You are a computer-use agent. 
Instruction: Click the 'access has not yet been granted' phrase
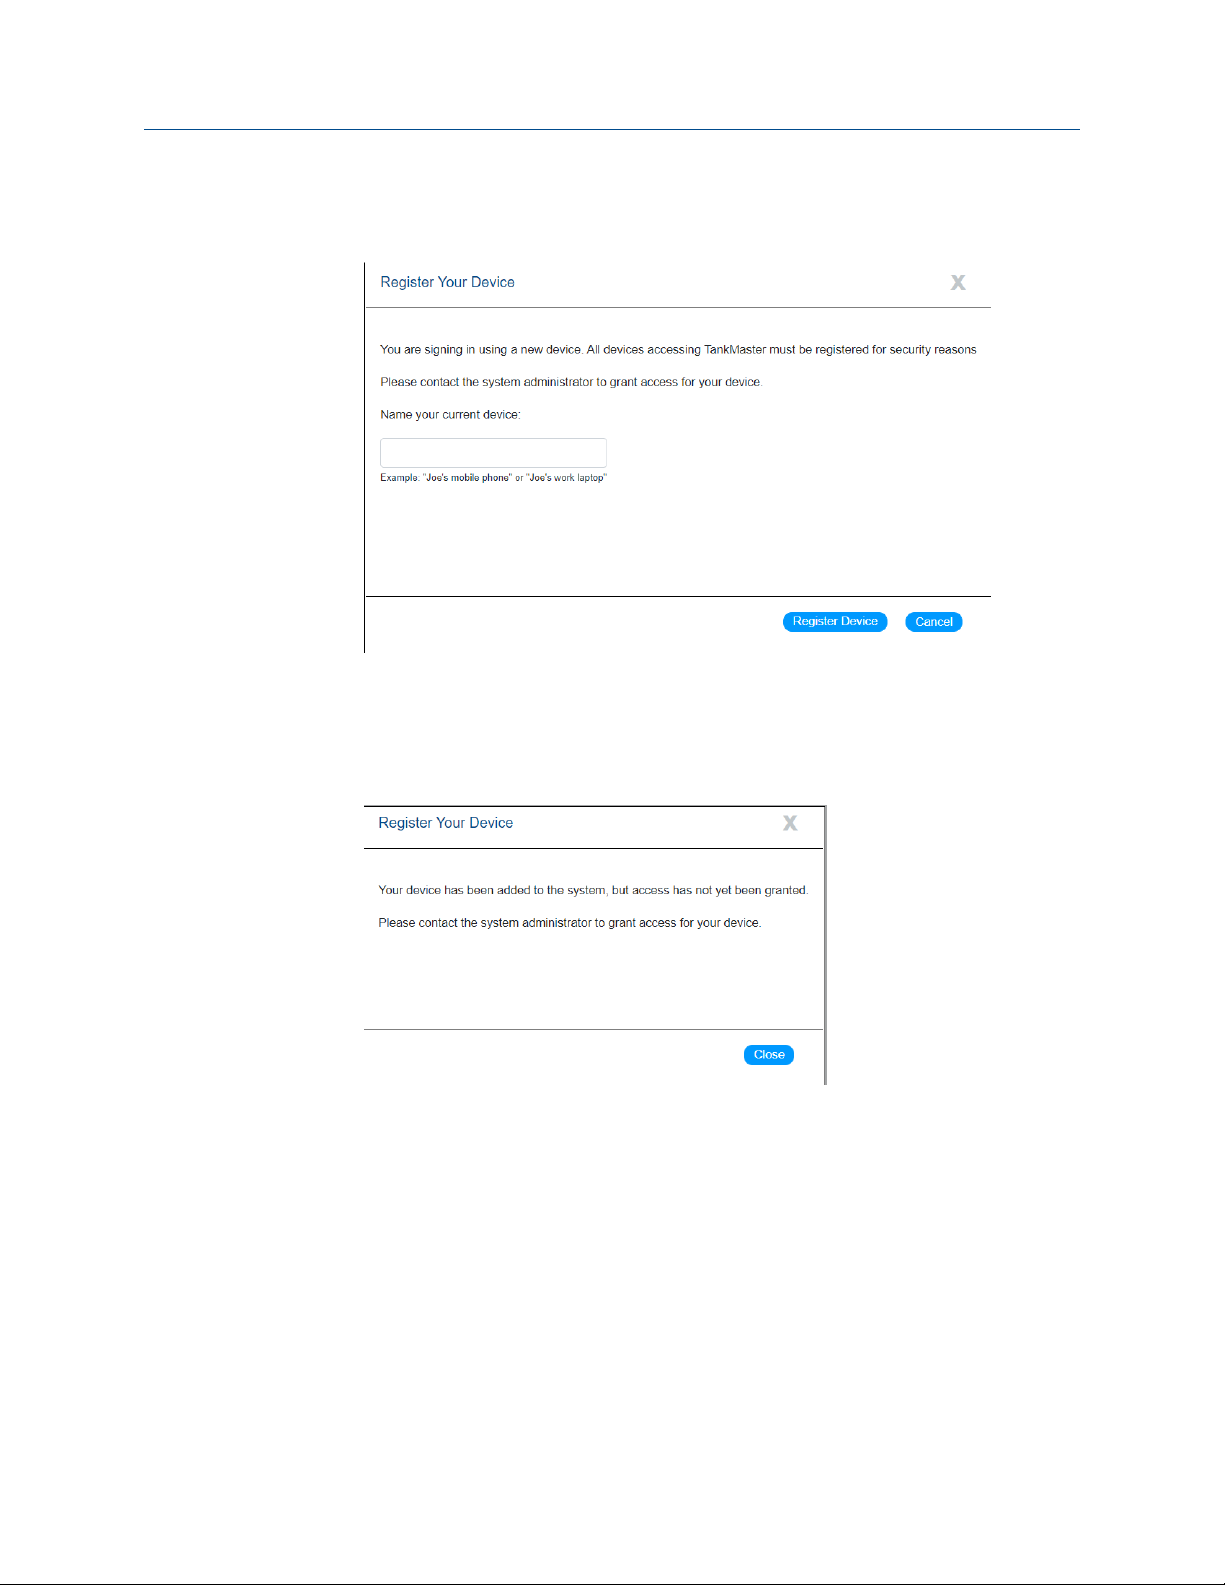click(x=720, y=890)
